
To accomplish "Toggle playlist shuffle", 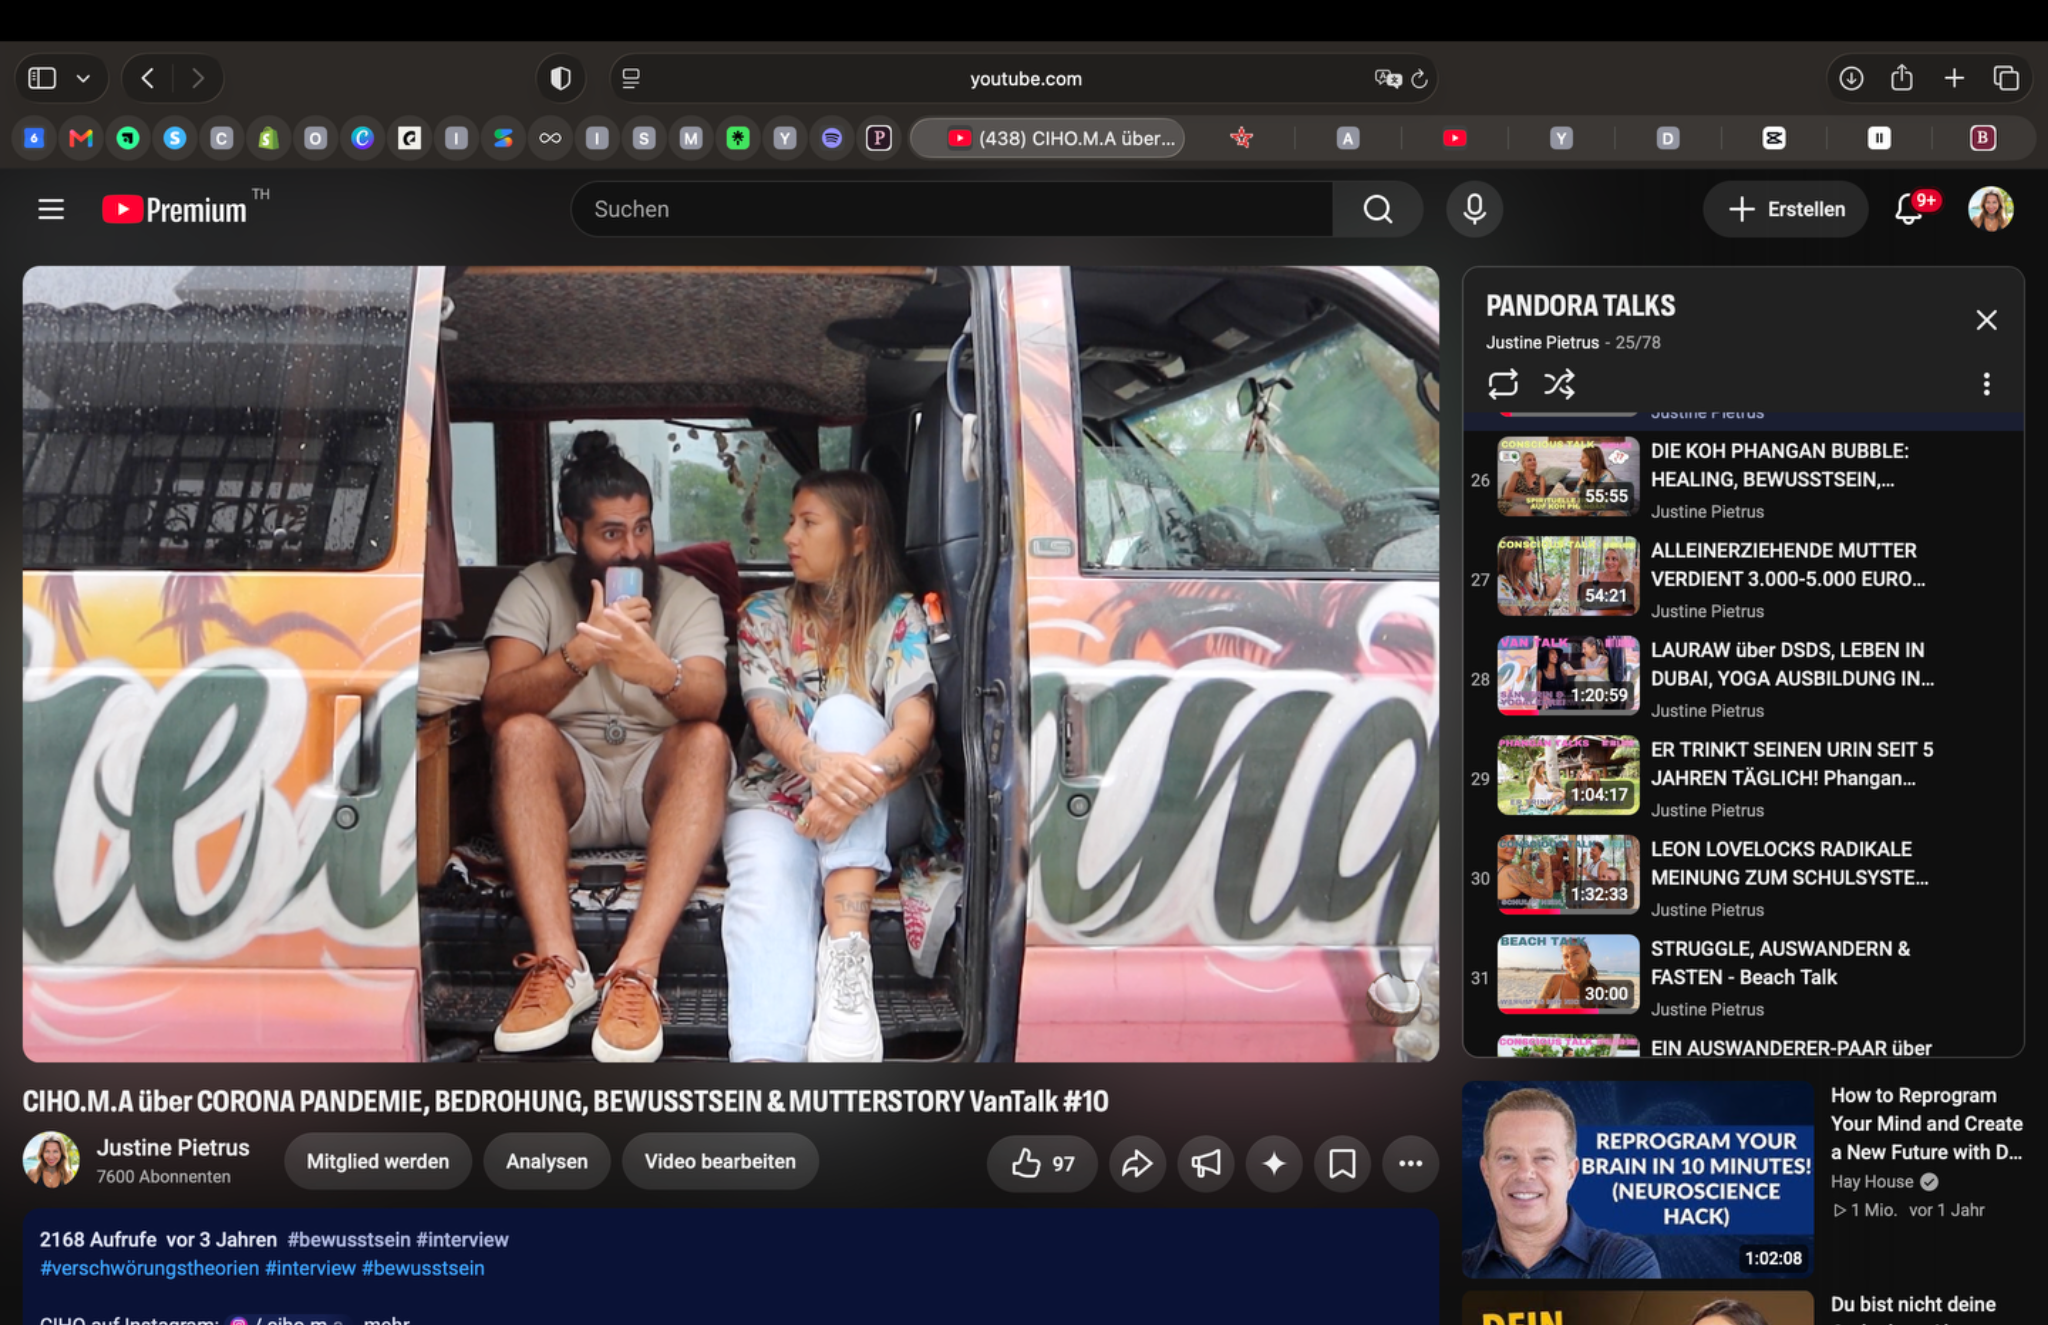I will 1559,384.
